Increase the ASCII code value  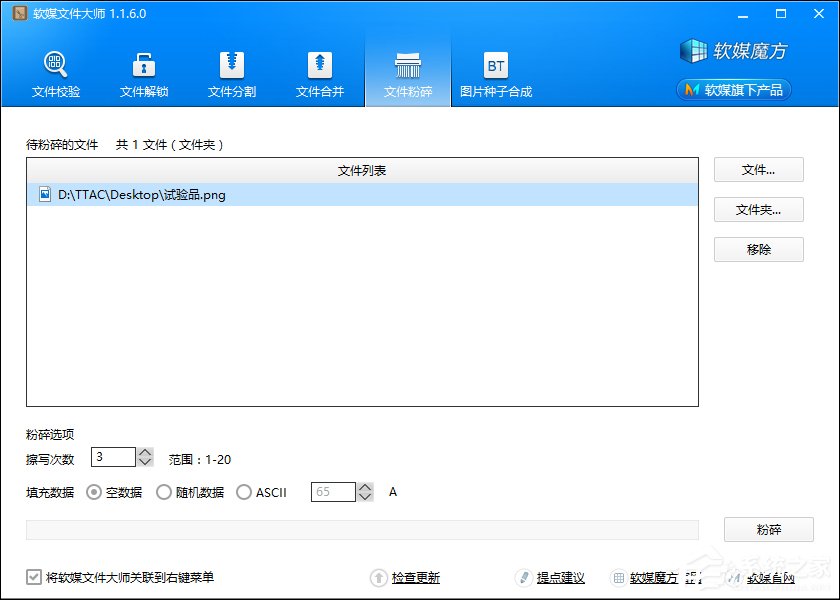pos(365,488)
